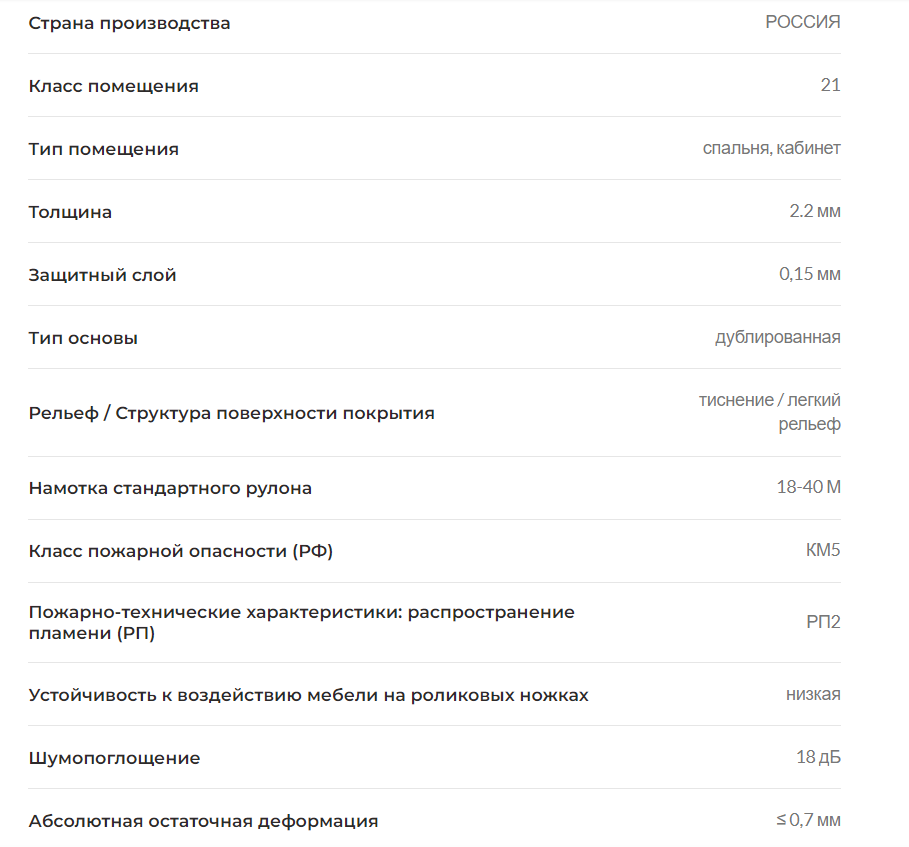Click the fire hazard class value 'КМ5'
This screenshot has height=847, width=909.
pos(823,550)
